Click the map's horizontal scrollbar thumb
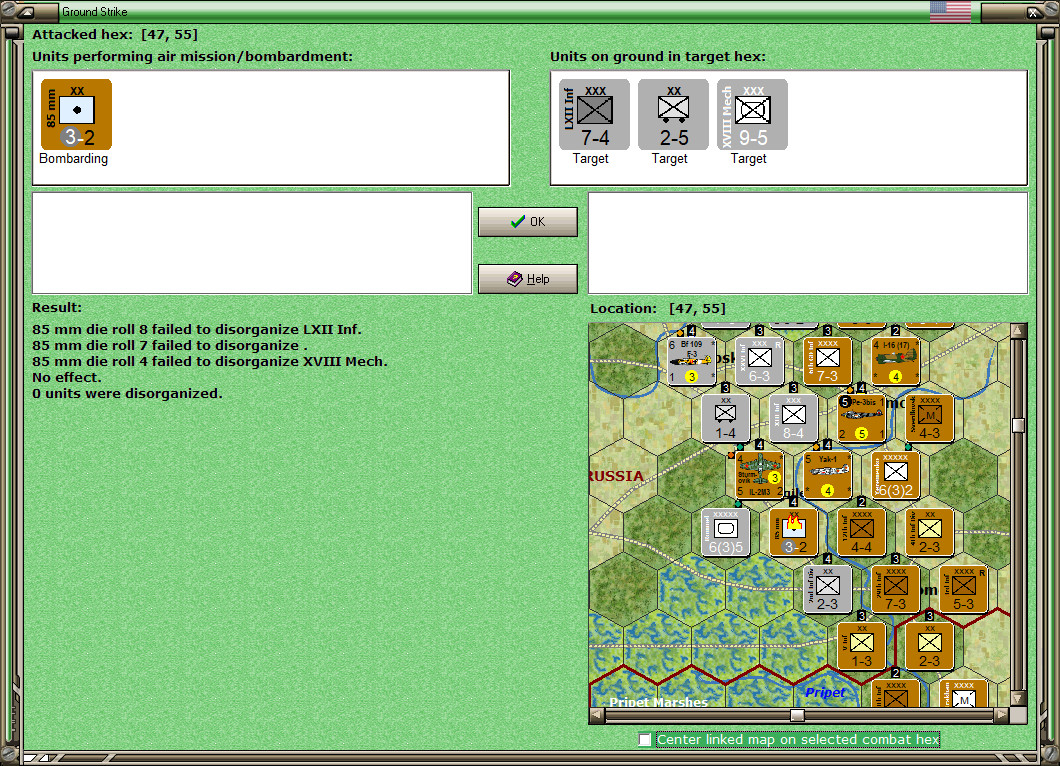Screen dimensions: 1060x766 [x=798, y=715]
